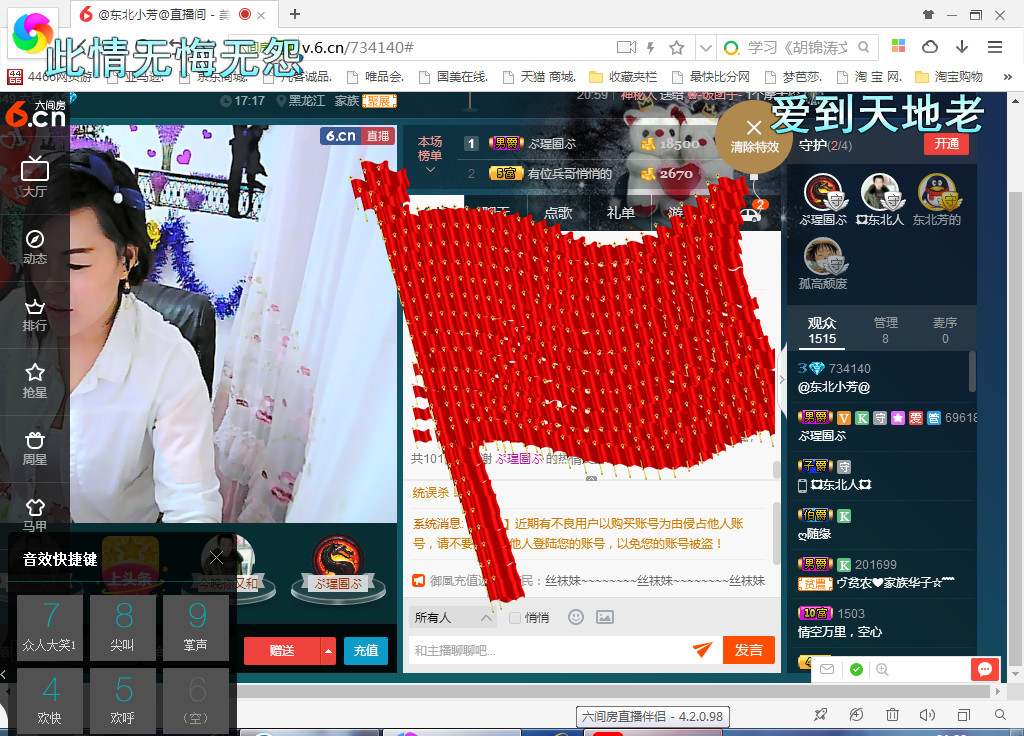Click the status bar search magnifier
Screen dimensions: 1024x736
click(x=1000, y=715)
